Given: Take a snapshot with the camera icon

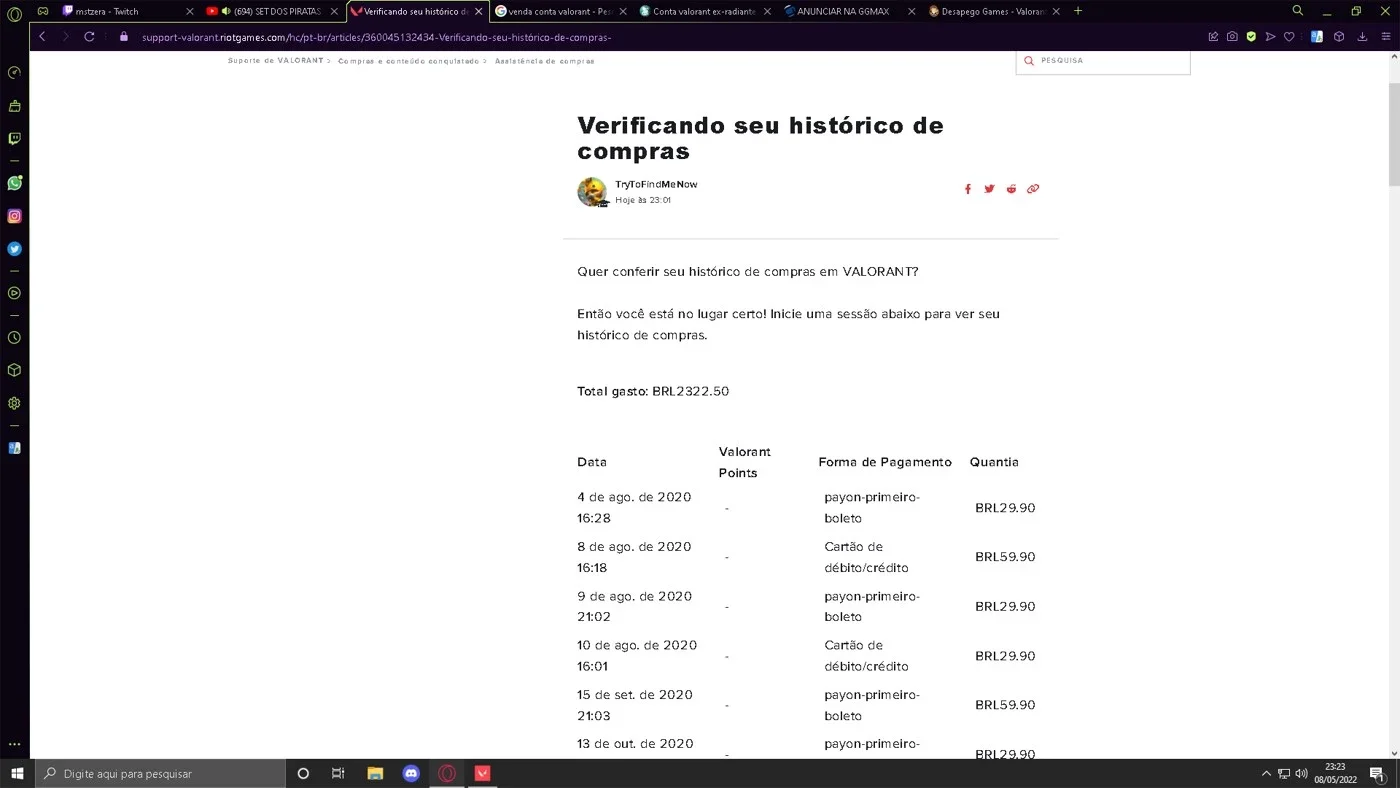Looking at the screenshot, I should pyautogui.click(x=1232, y=37).
